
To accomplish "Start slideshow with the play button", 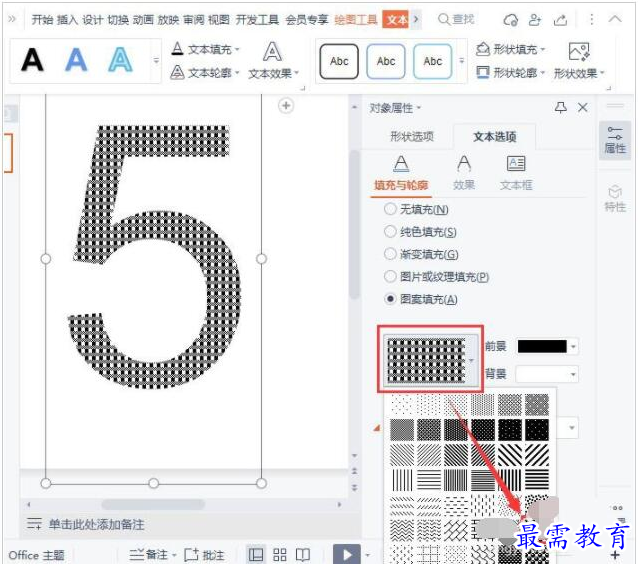I will pos(346,555).
